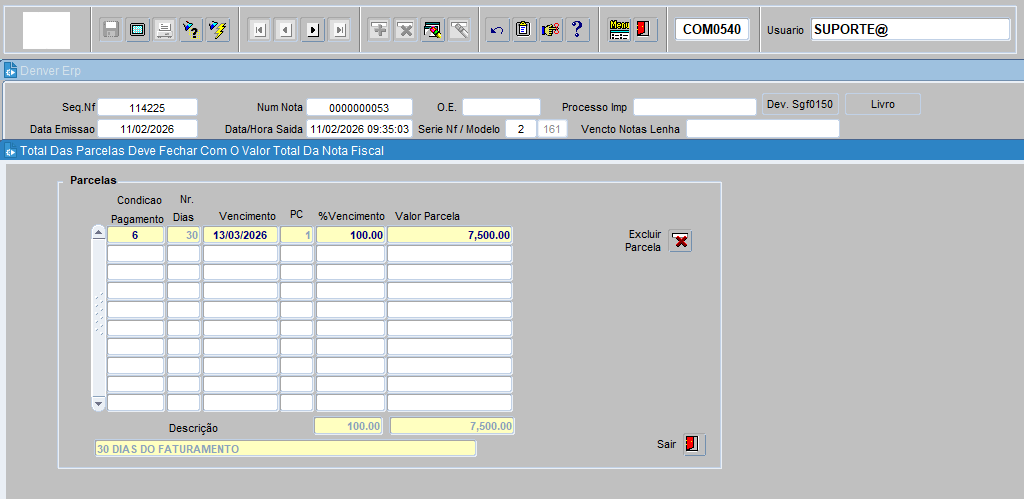Go to next record arrow button
Screen dimensions: 1024x499
tap(313, 30)
